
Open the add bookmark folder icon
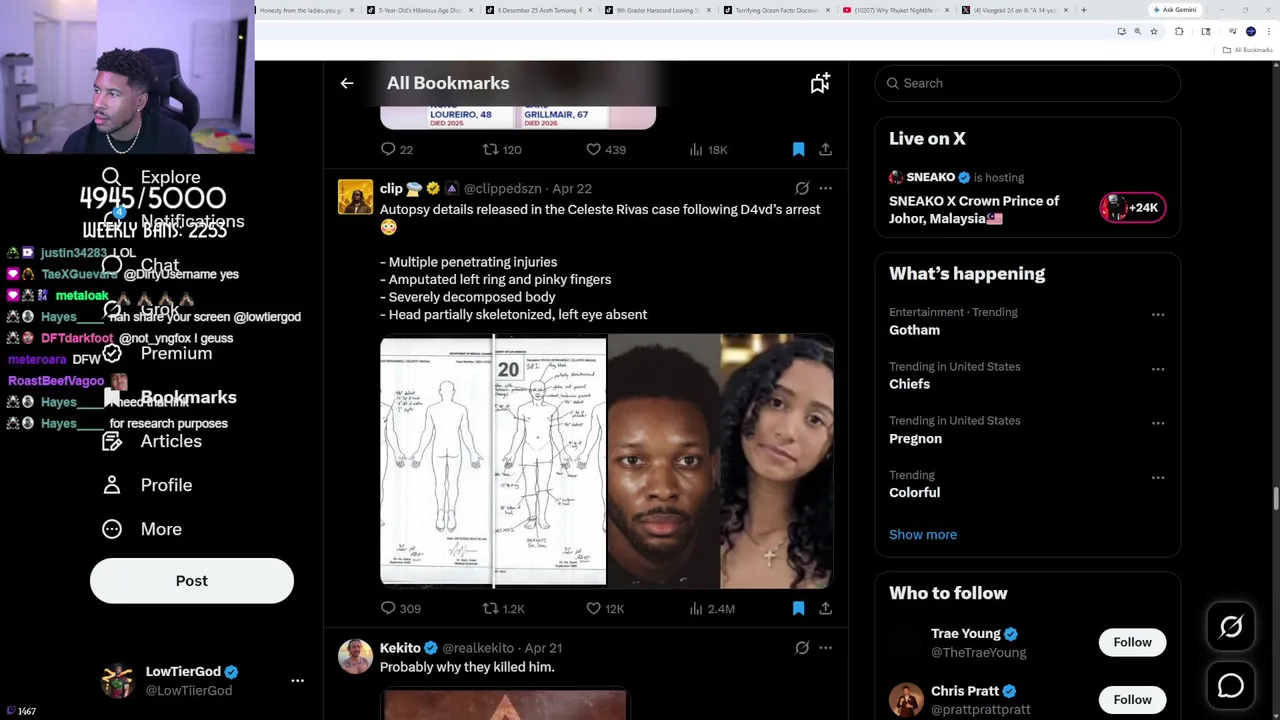[820, 83]
